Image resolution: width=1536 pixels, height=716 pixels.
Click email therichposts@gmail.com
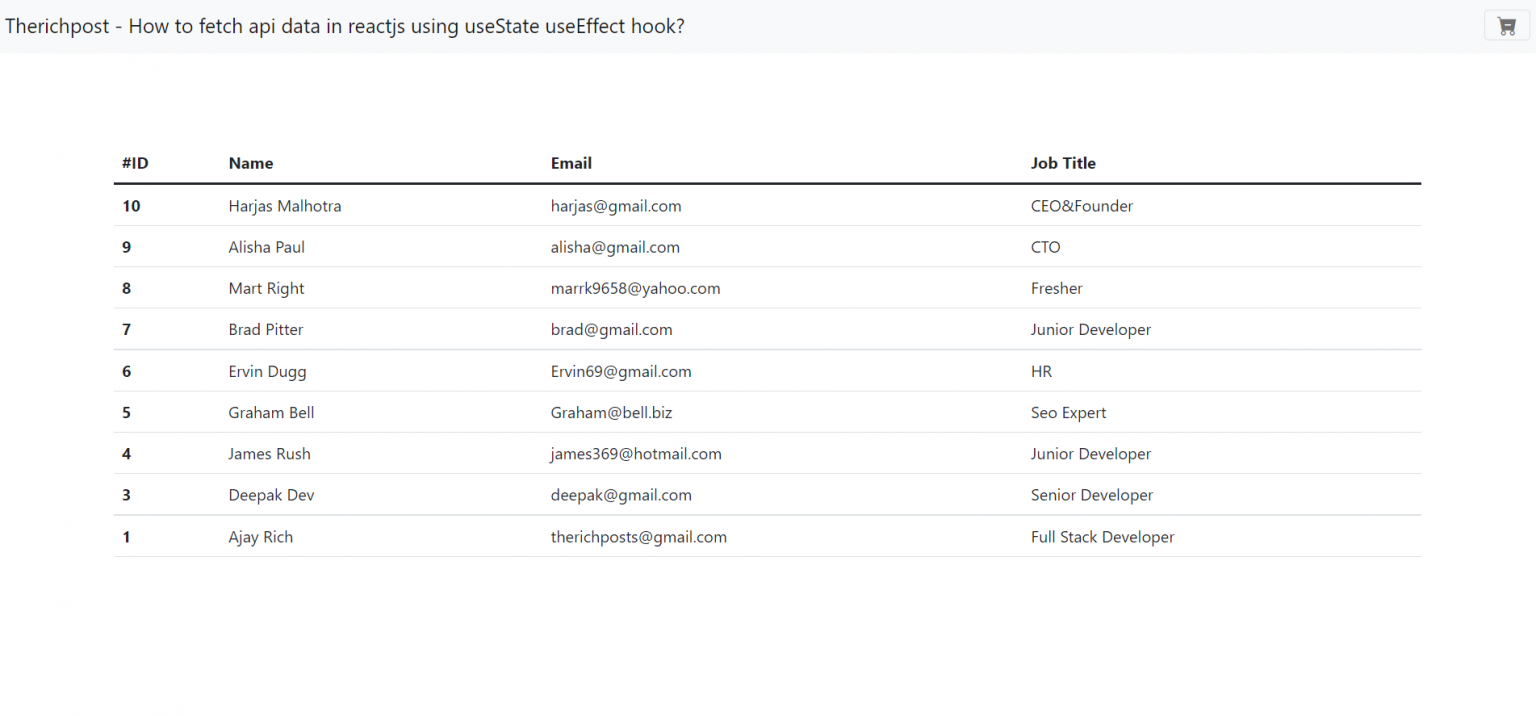pyautogui.click(x=639, y=536)
